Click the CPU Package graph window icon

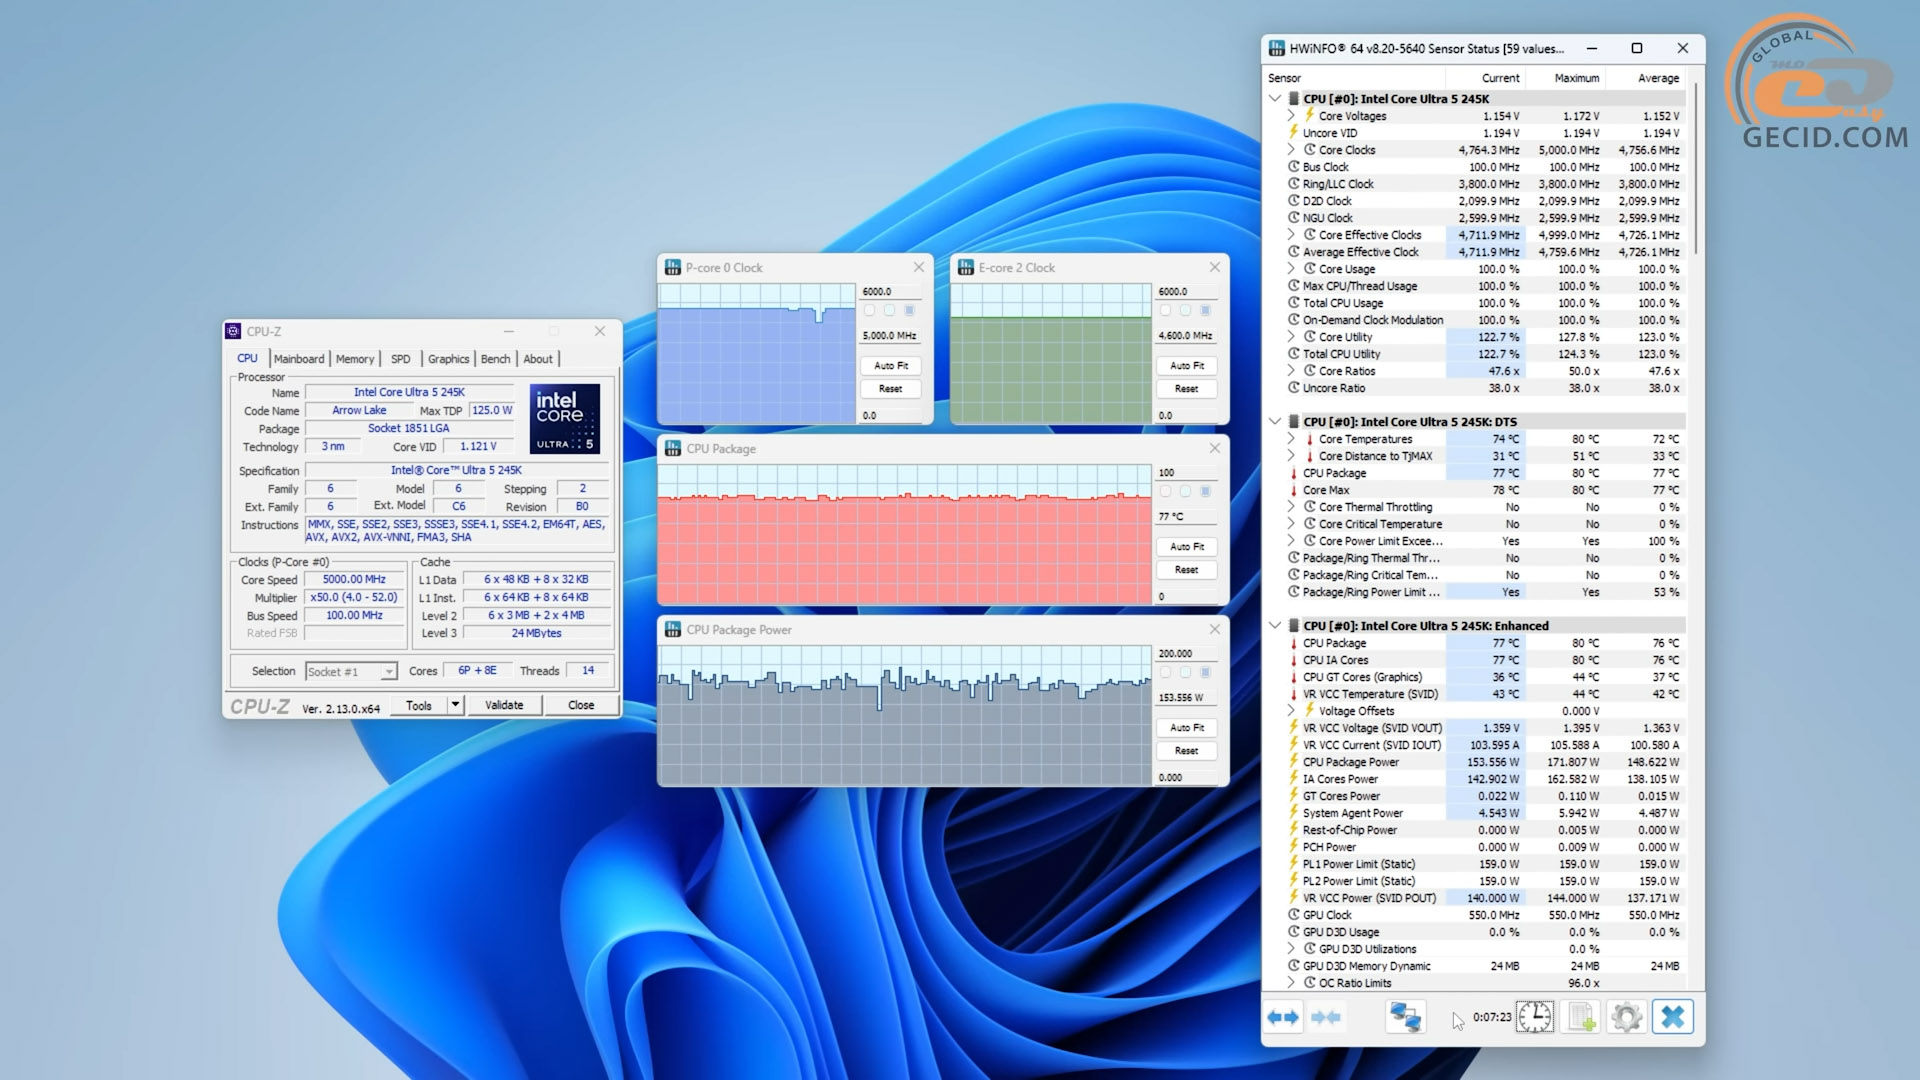tap(673, 448)
